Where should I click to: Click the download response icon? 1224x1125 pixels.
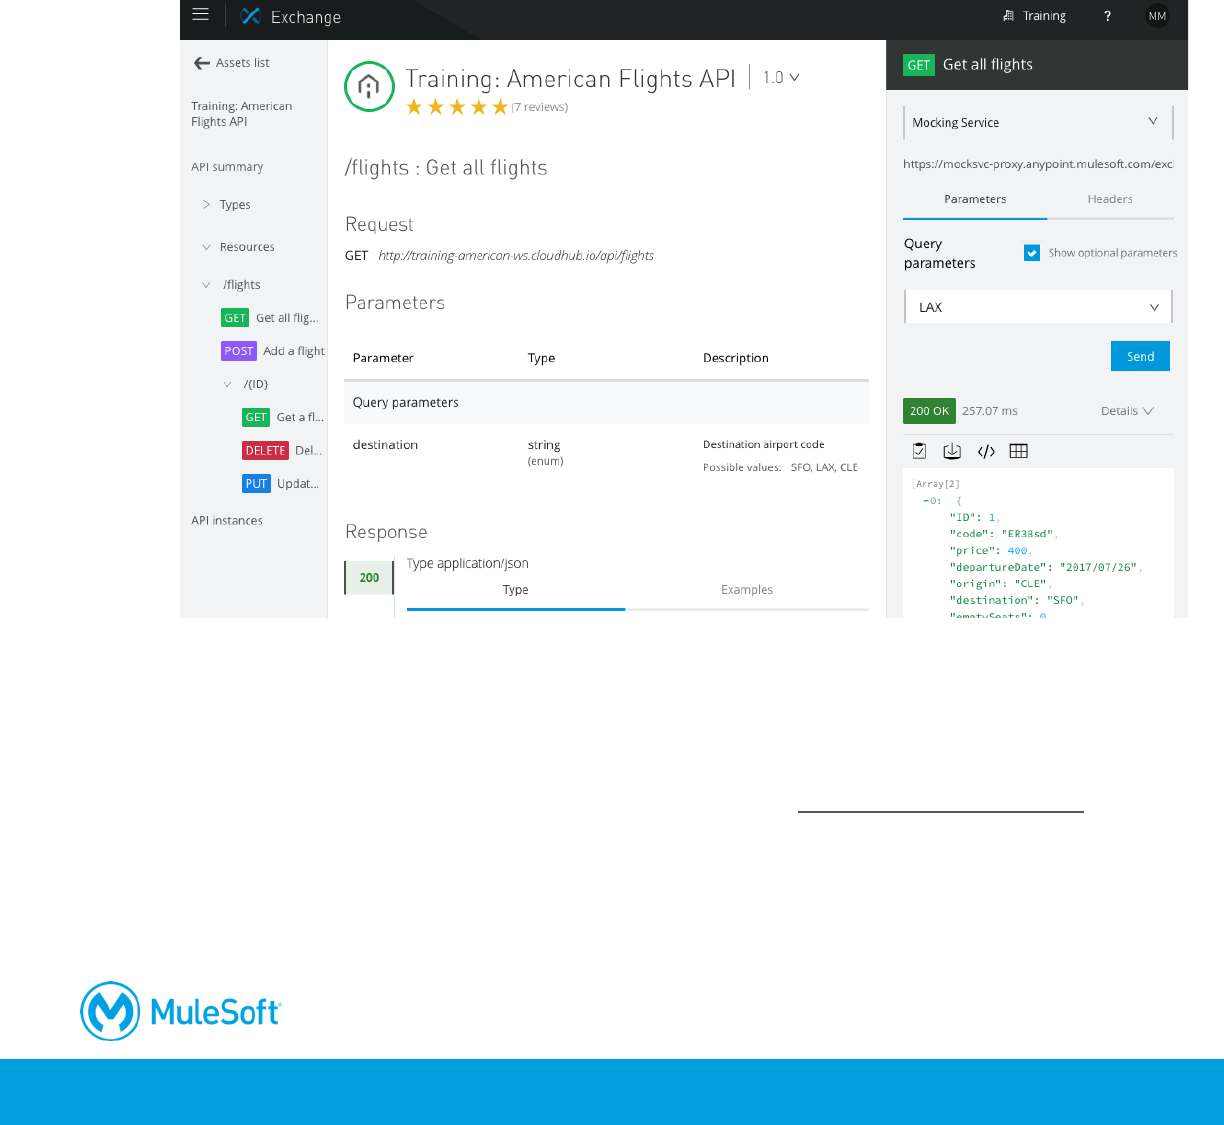click(952, 451)
